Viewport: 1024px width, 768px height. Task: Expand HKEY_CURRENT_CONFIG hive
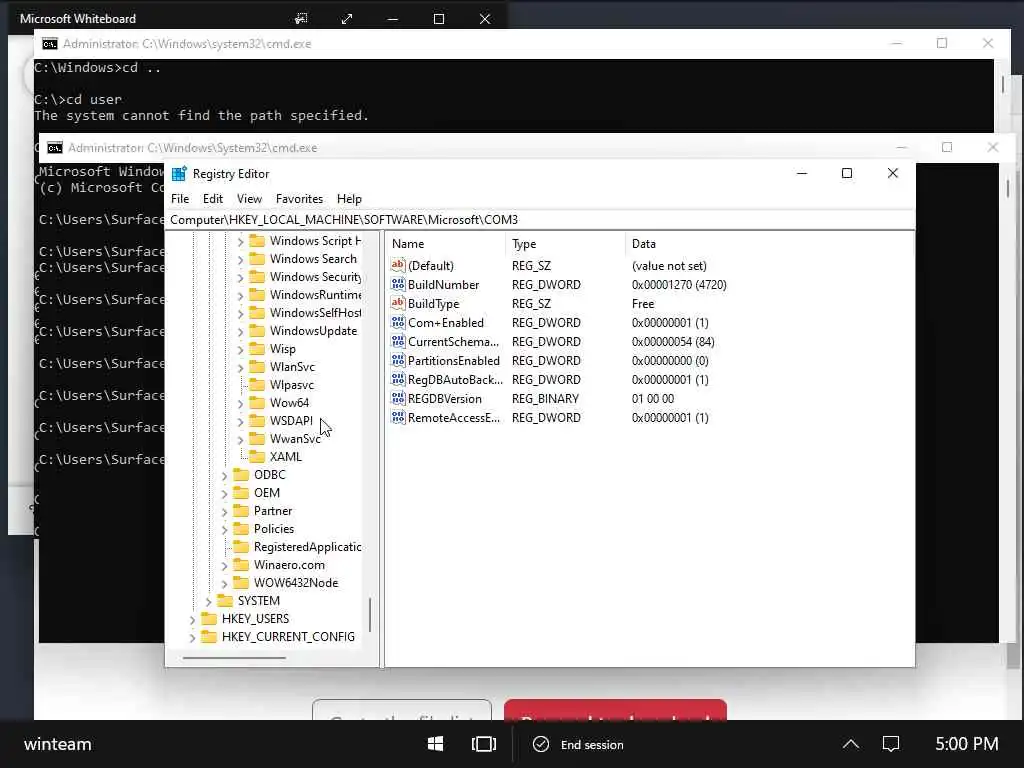coord(193,637)
